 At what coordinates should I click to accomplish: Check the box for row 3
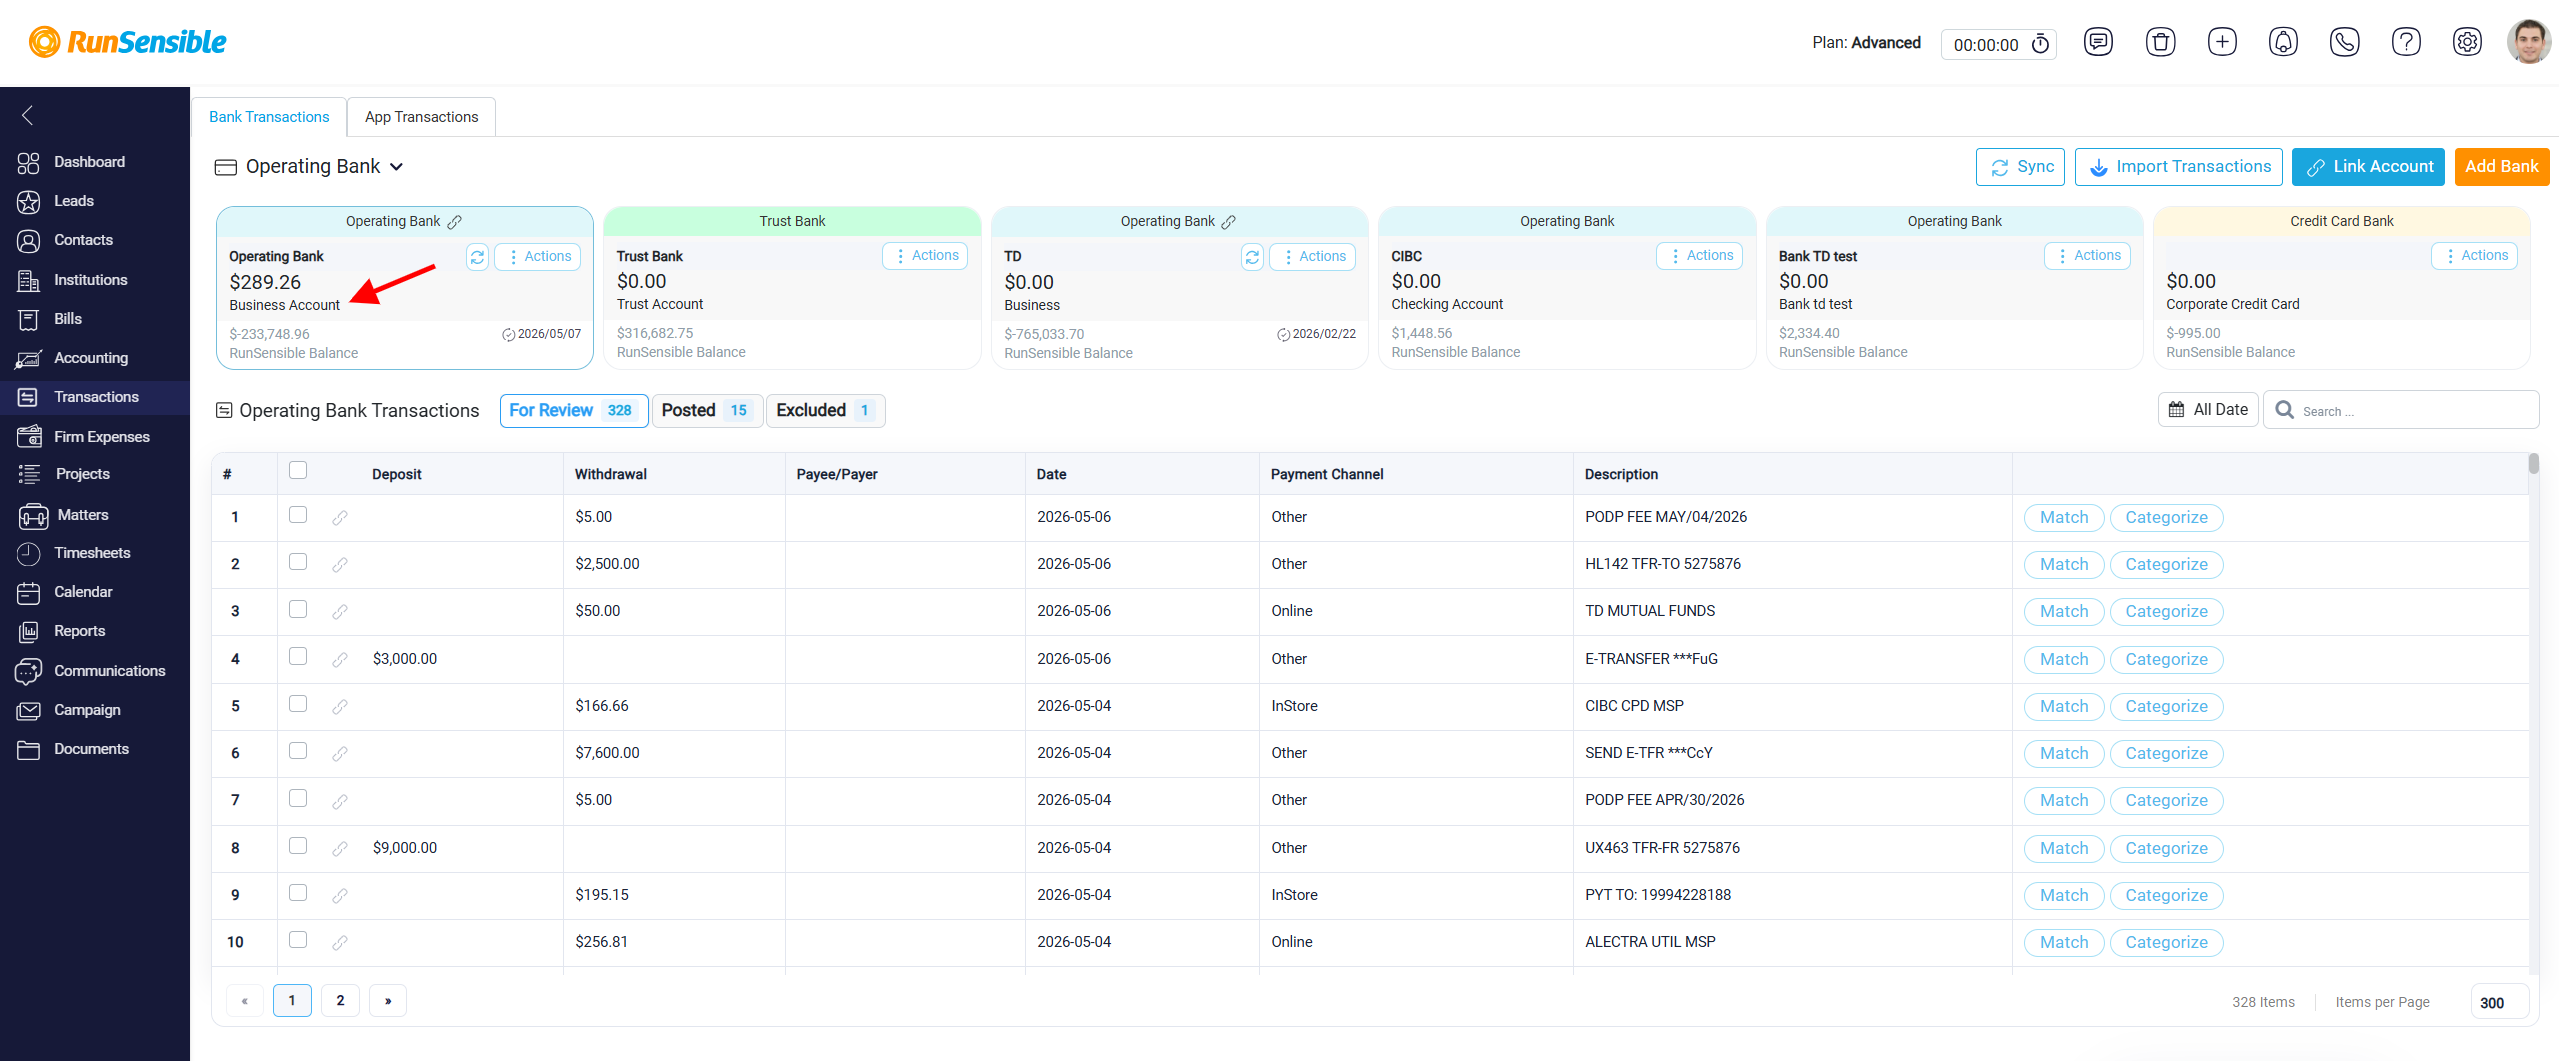coord(298,608)
